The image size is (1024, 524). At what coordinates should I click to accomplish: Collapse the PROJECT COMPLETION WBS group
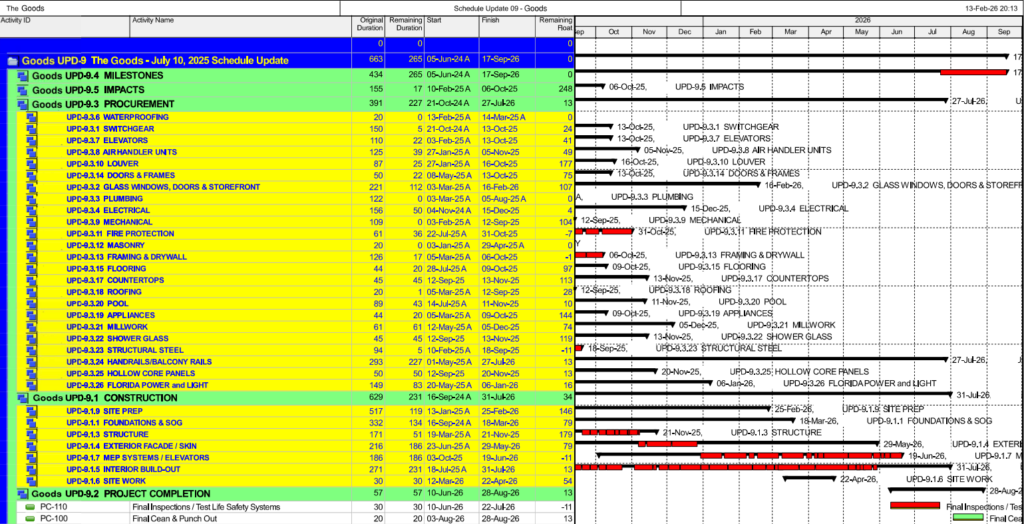click(22, 493)
